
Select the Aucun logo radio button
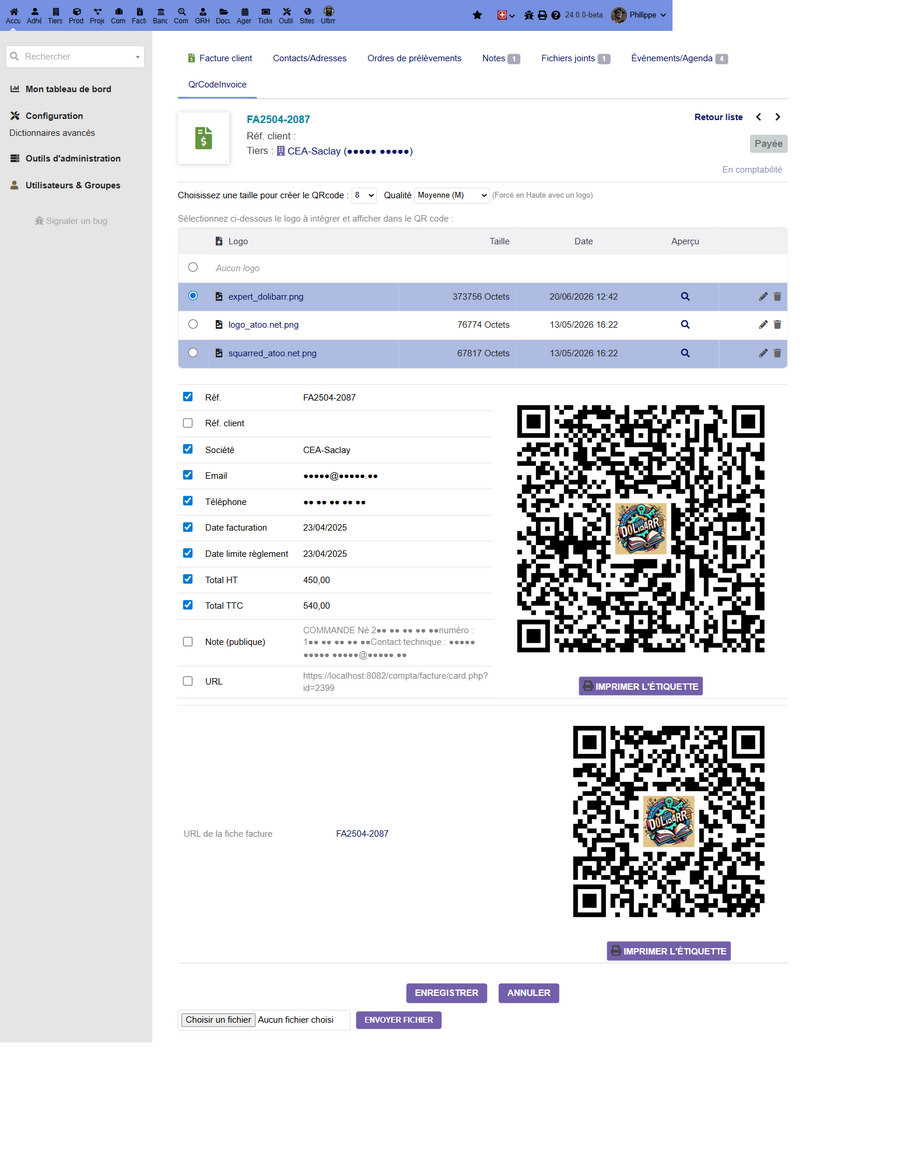[193, 267]
